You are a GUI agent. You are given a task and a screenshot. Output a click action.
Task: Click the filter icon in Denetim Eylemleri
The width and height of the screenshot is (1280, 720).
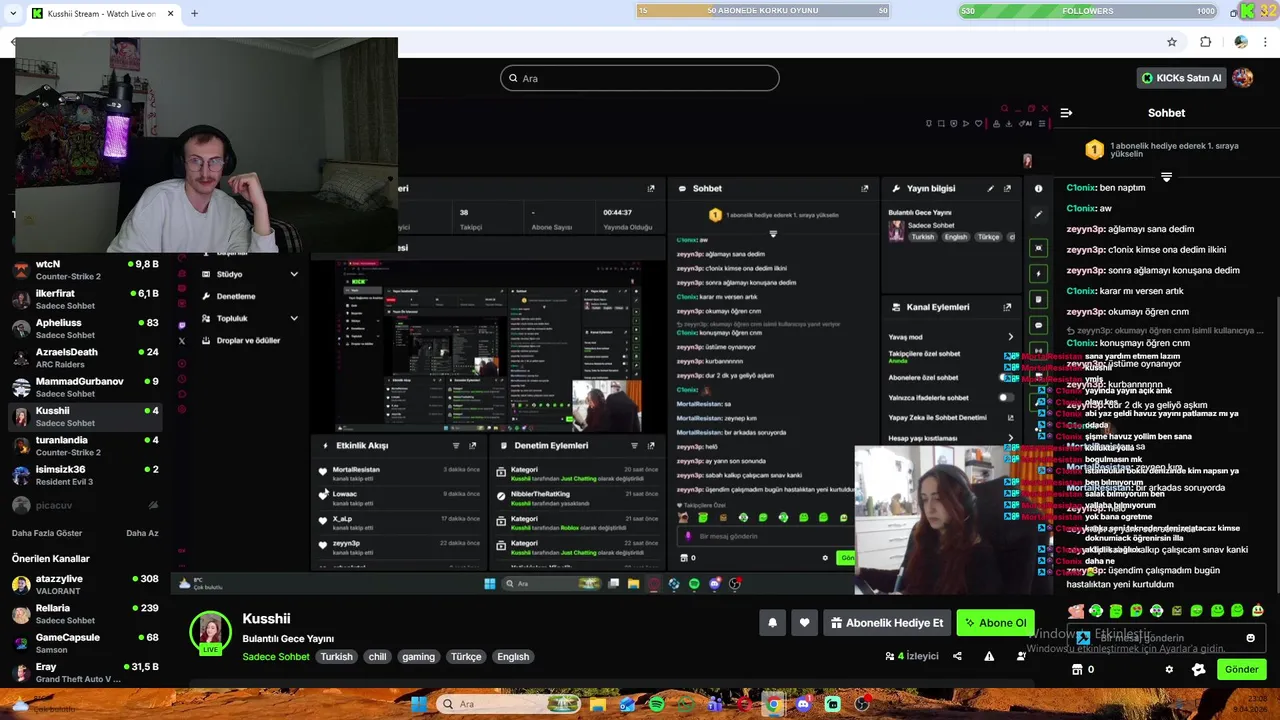634,446
